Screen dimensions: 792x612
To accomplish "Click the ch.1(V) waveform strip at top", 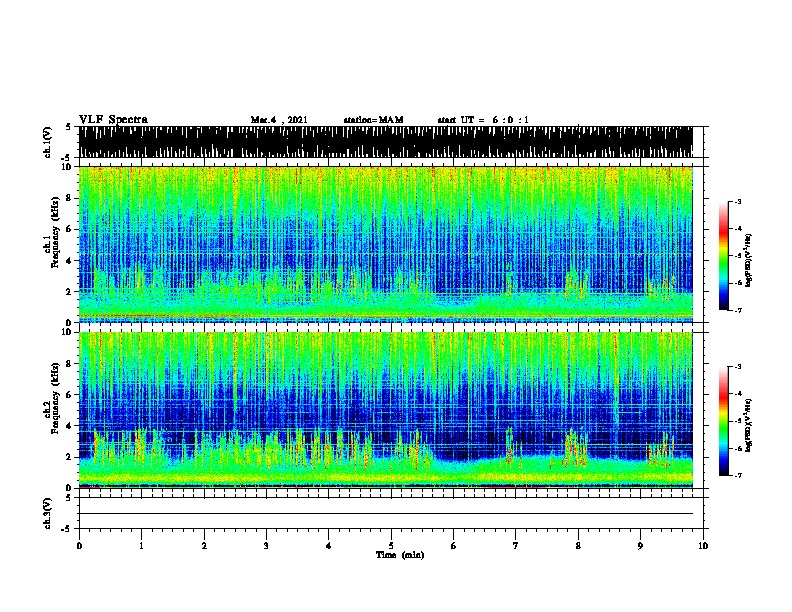I will (385, 142).
